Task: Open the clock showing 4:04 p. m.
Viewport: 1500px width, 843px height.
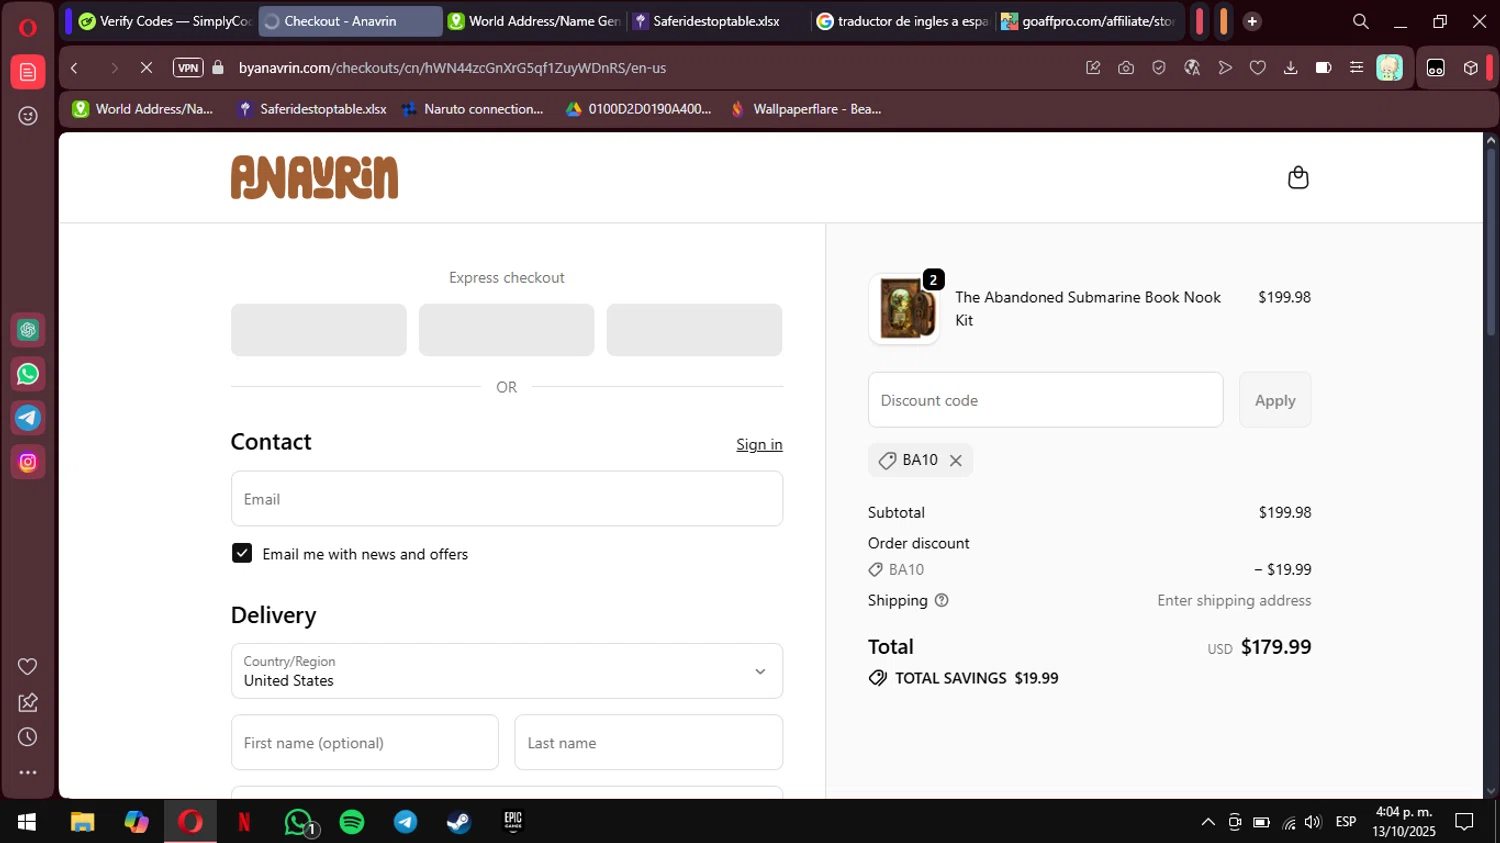Action: coord(1404,822)
